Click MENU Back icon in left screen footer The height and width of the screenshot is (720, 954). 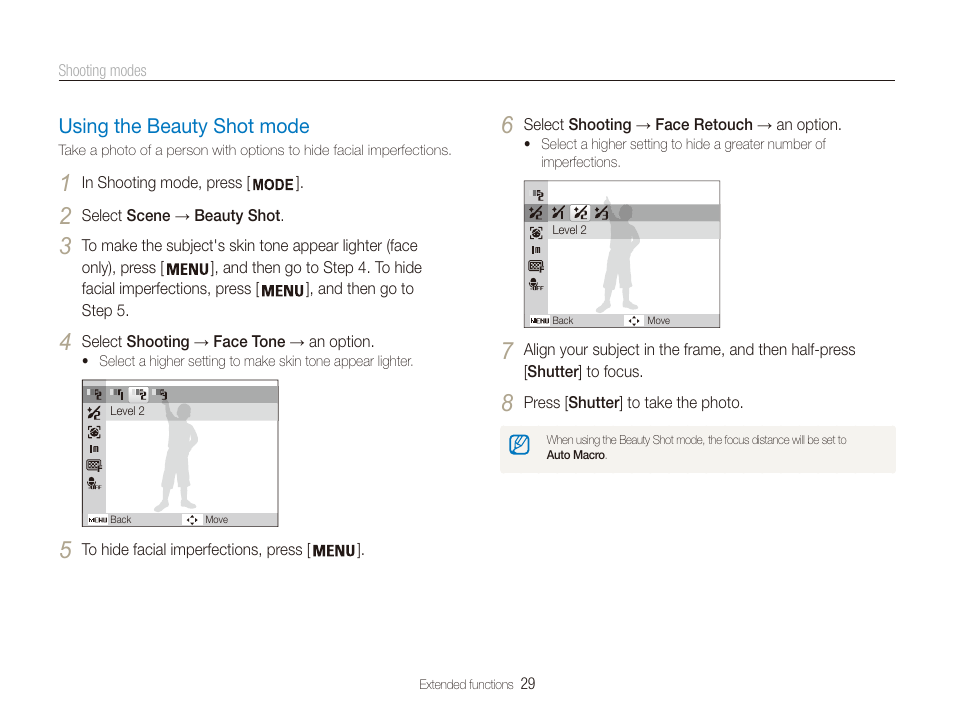(x=97, y=520)
